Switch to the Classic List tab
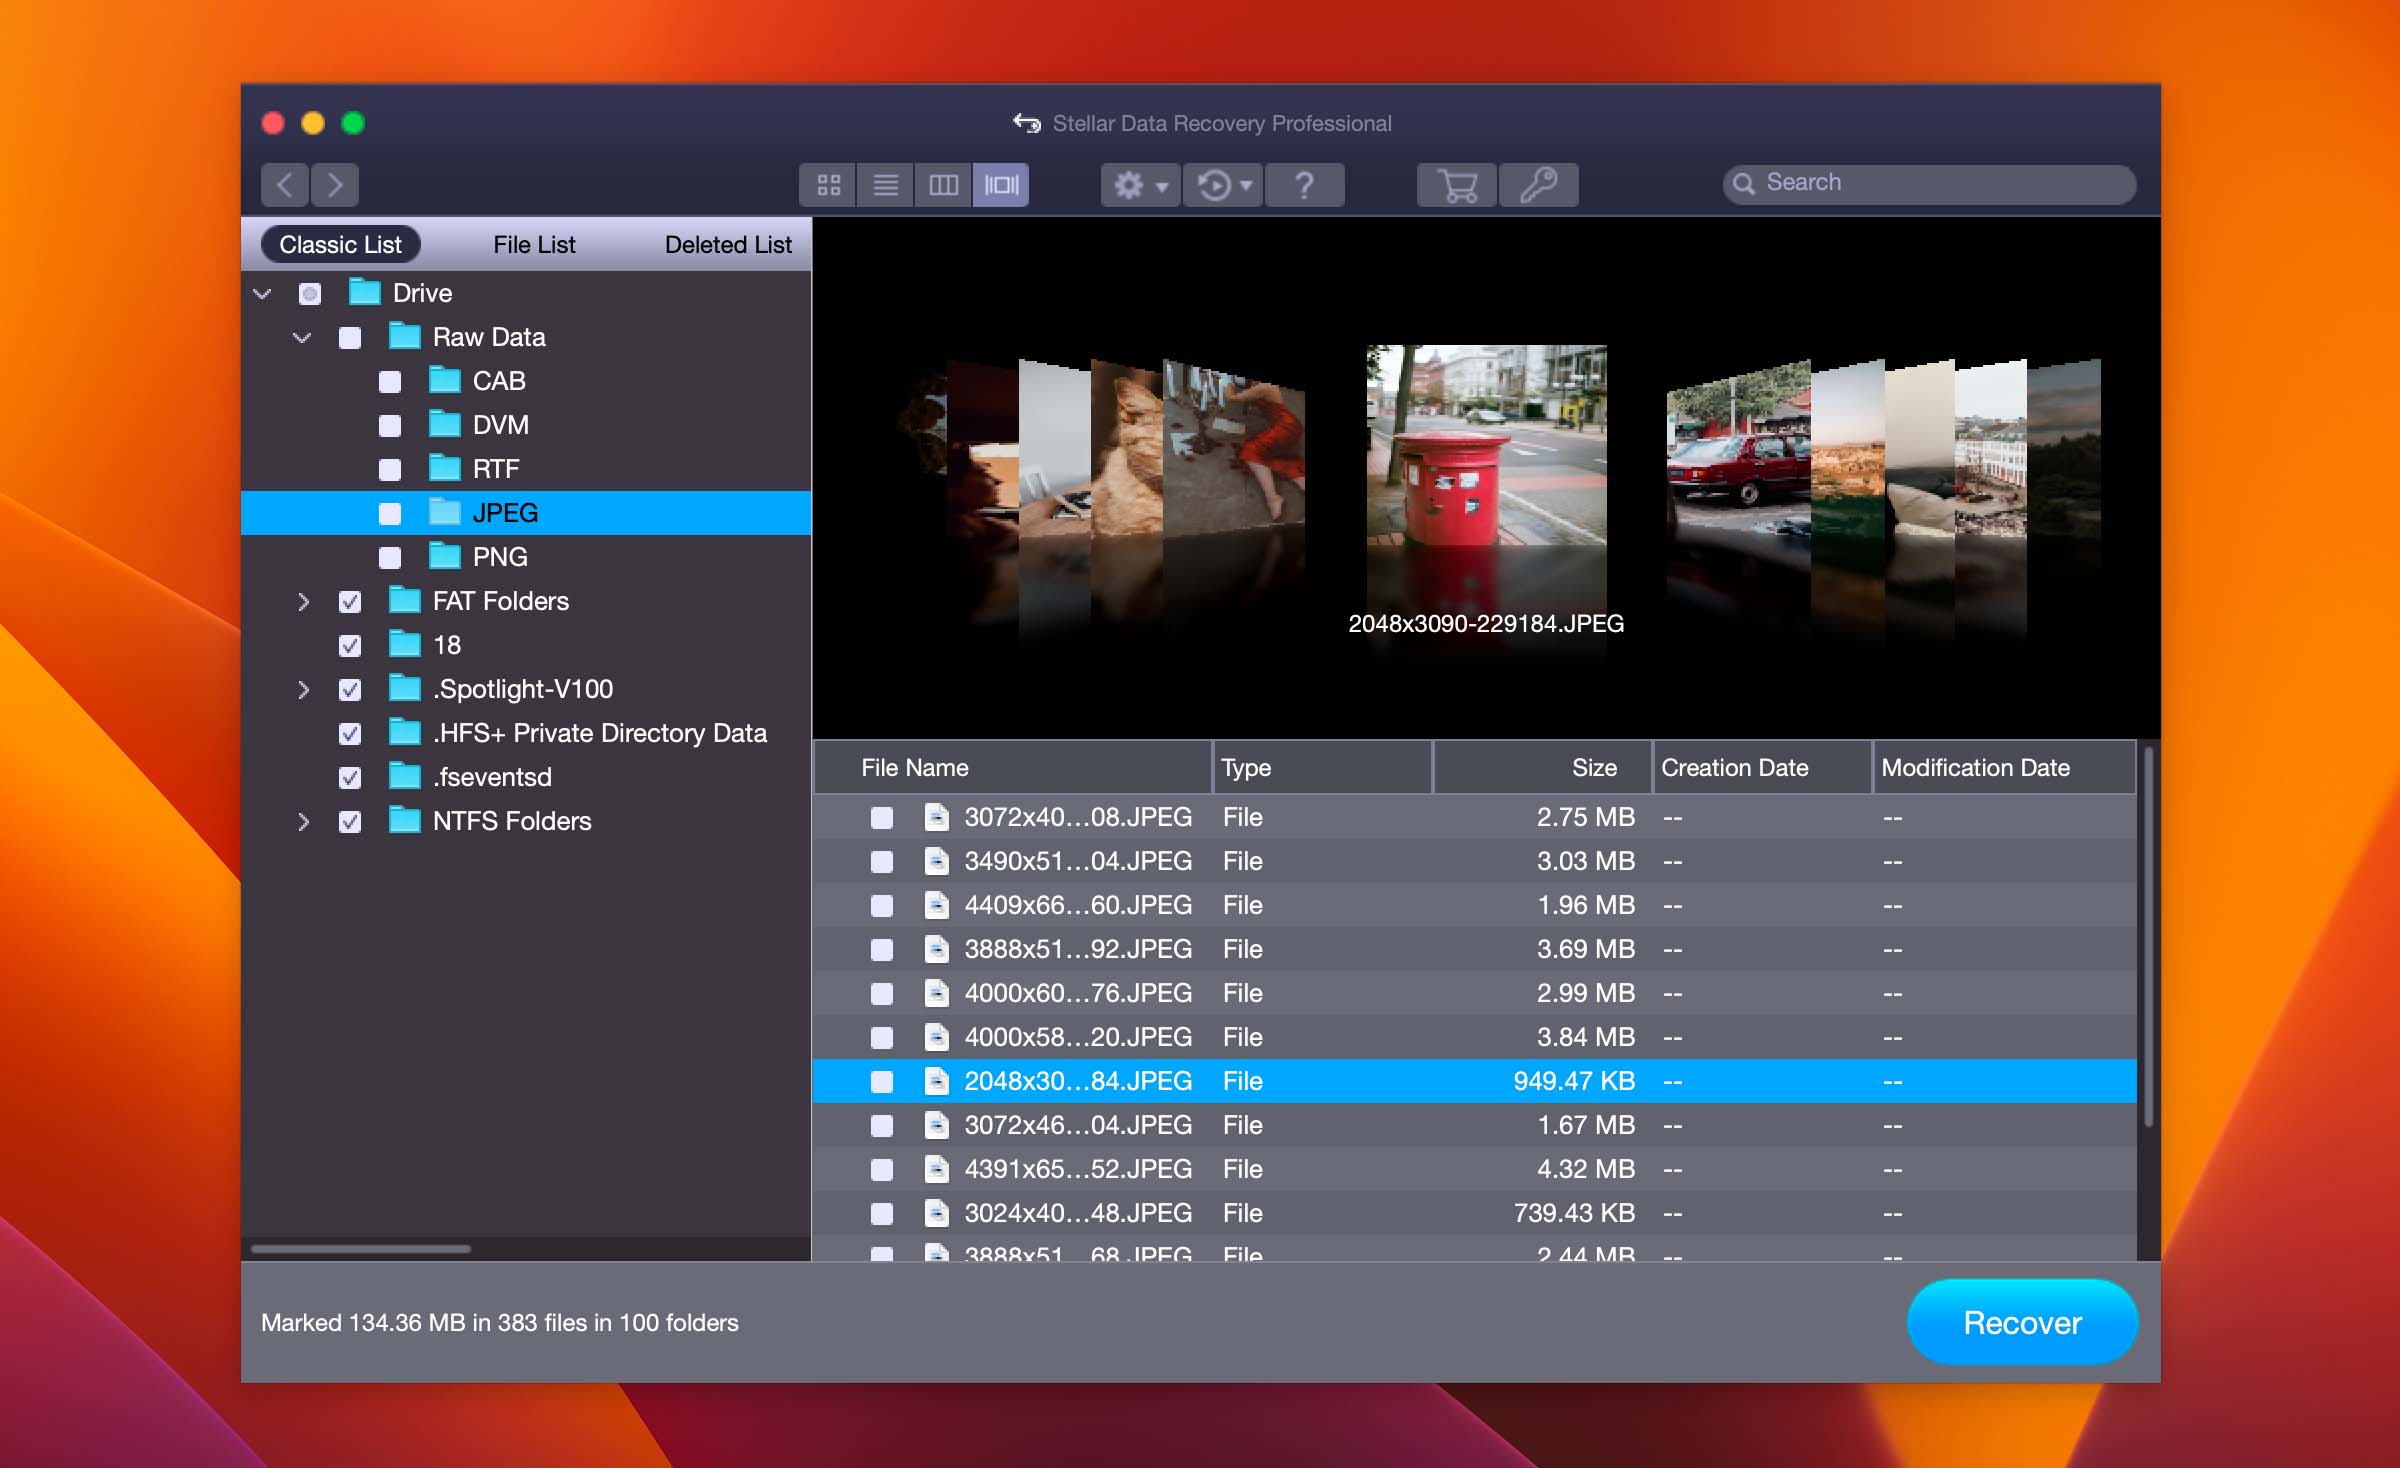This screenshot has width=2400, height=1468. 340,244
